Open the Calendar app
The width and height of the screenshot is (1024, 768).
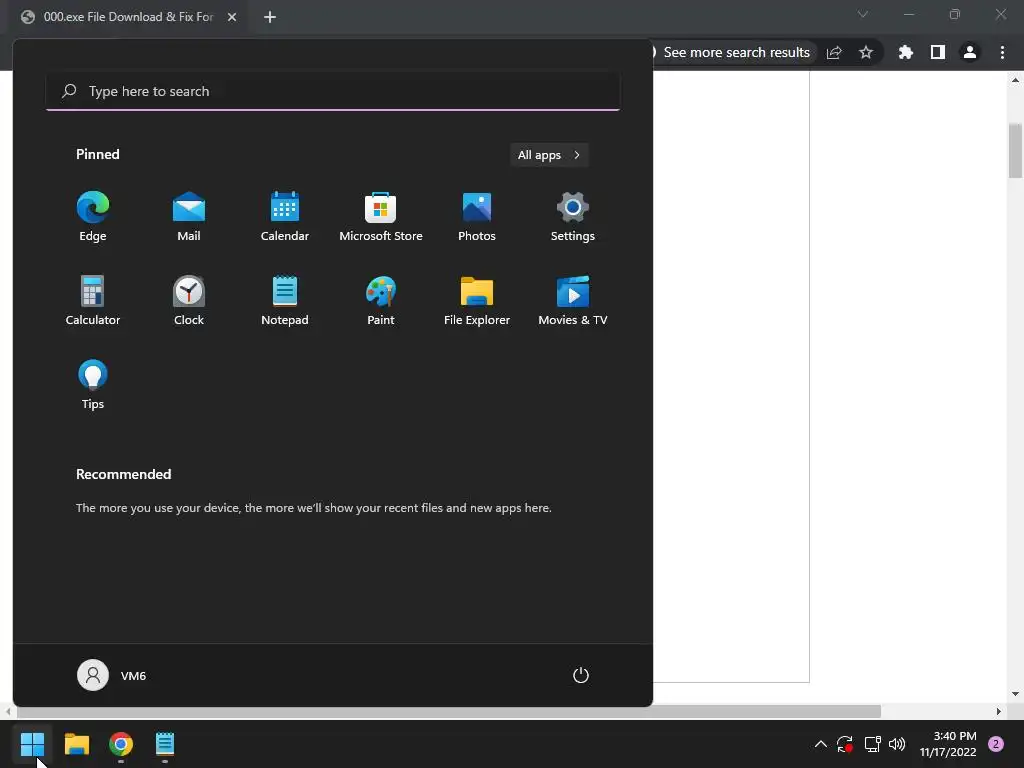[x=285, y=217]
